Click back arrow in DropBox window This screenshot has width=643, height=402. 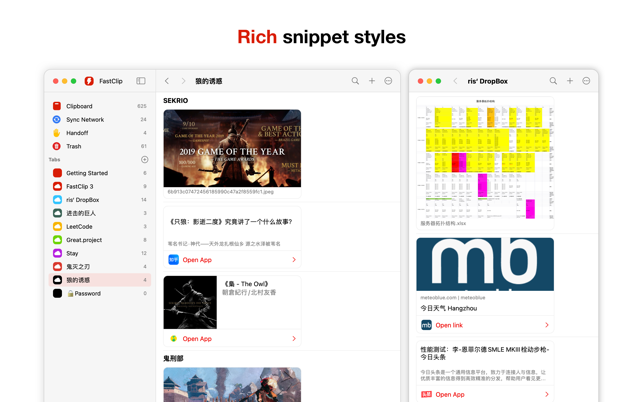coord(455,81)
